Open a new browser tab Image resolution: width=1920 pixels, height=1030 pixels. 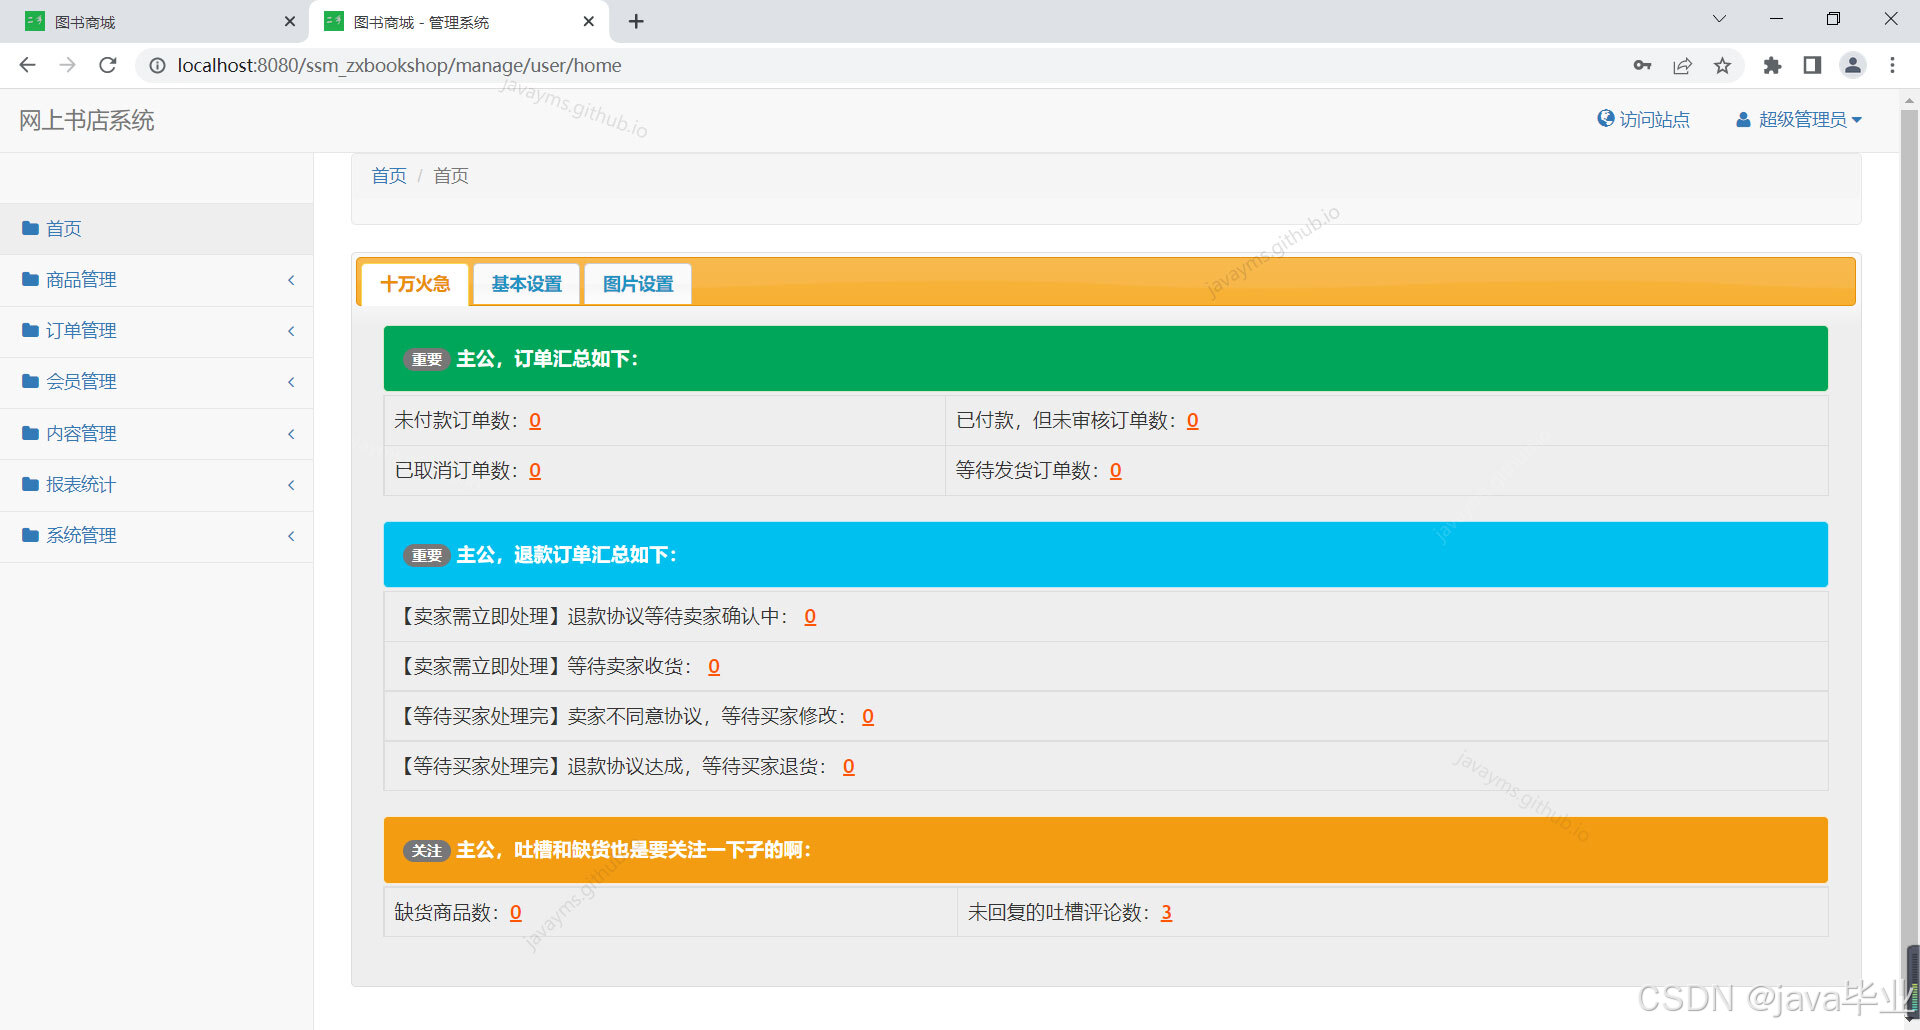636,21
